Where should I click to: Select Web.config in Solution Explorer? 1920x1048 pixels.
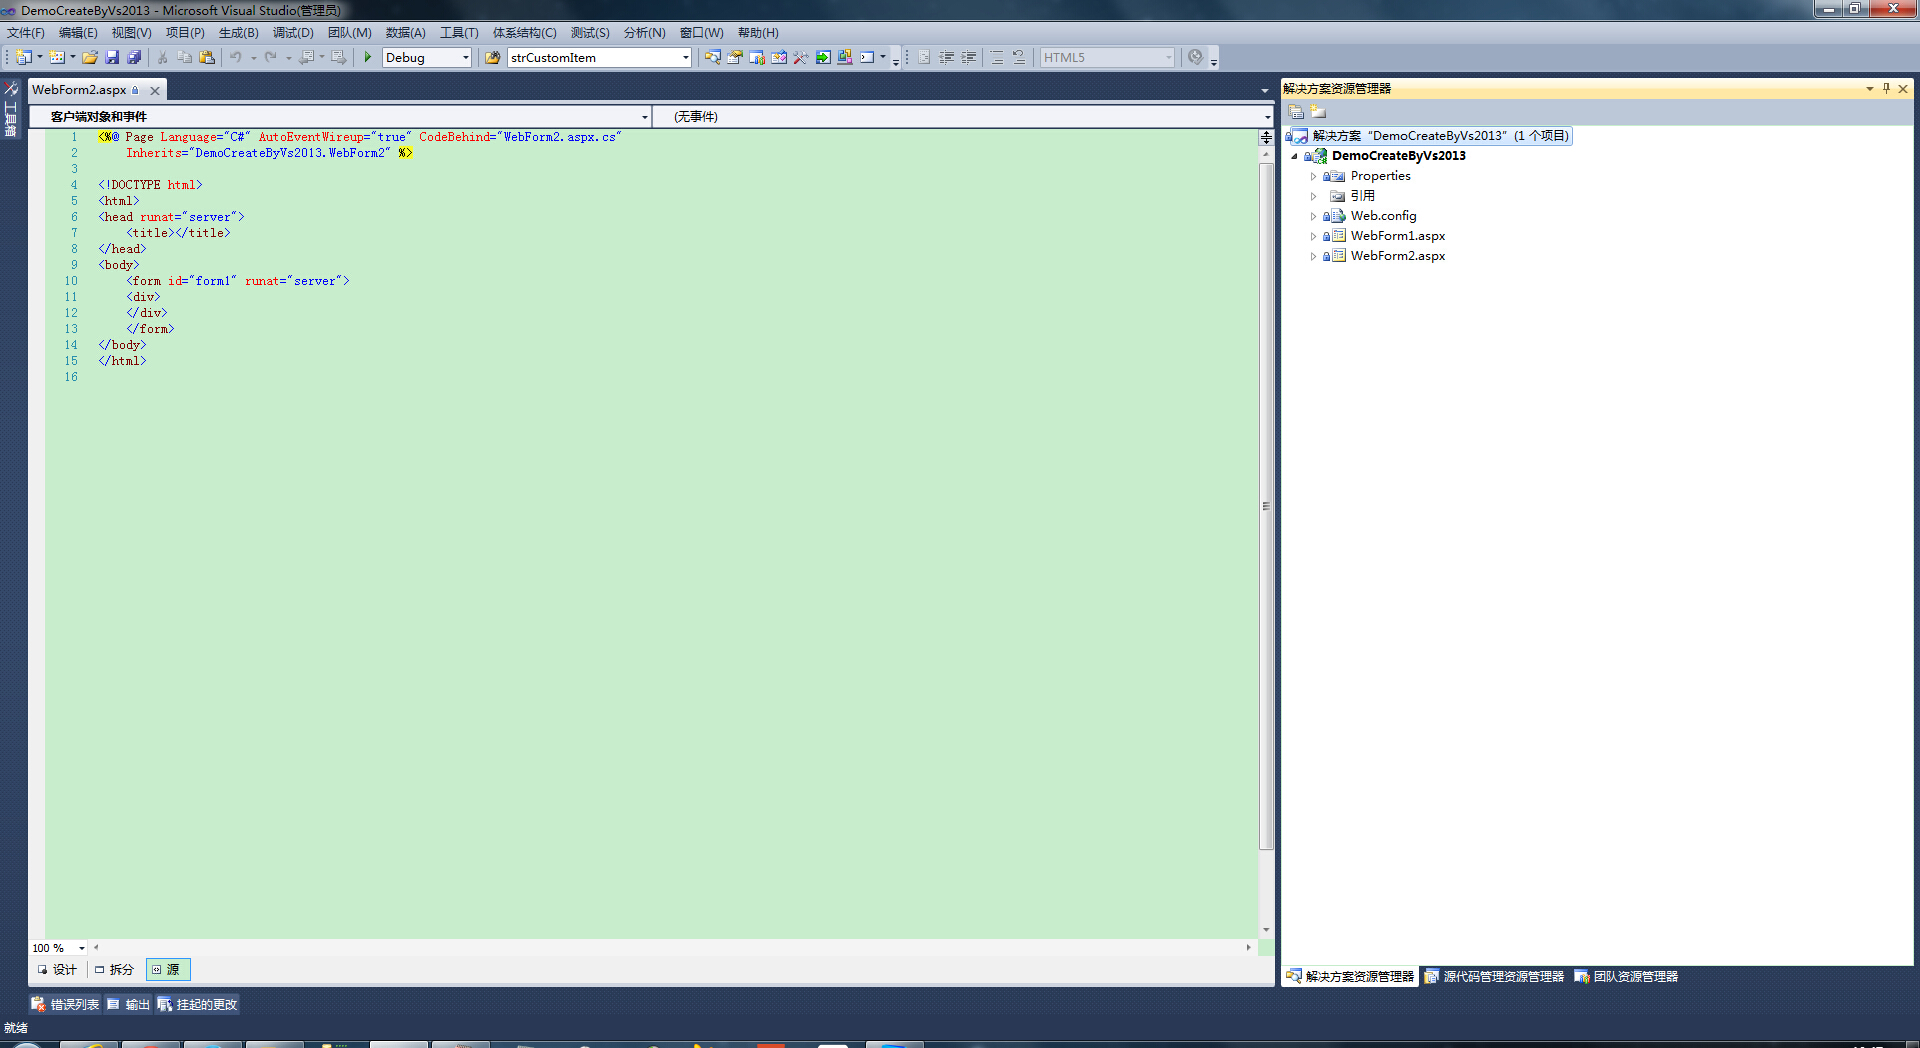click(1383, 216)
